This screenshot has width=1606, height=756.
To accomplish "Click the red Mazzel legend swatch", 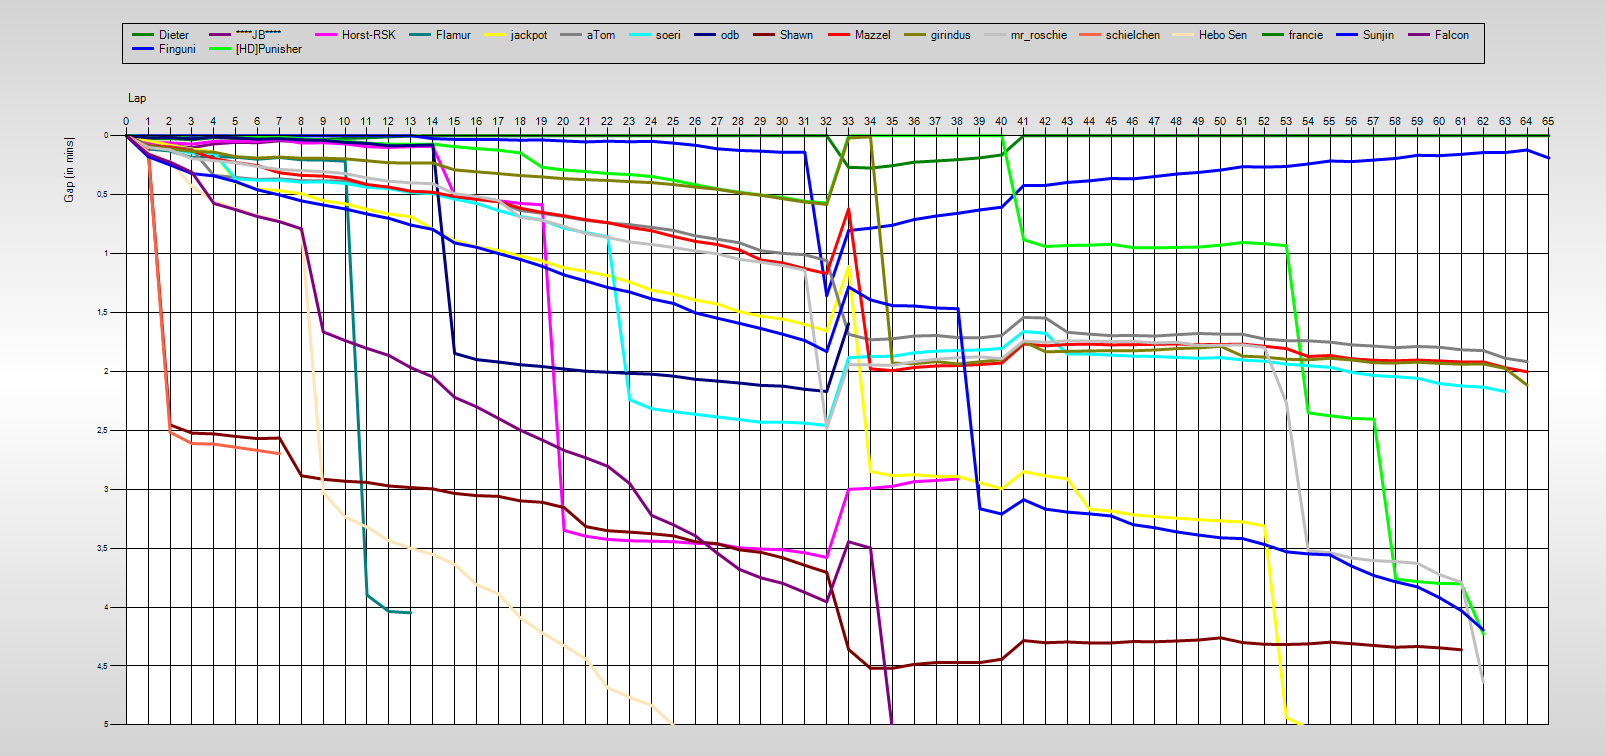I will click(839, 35).
